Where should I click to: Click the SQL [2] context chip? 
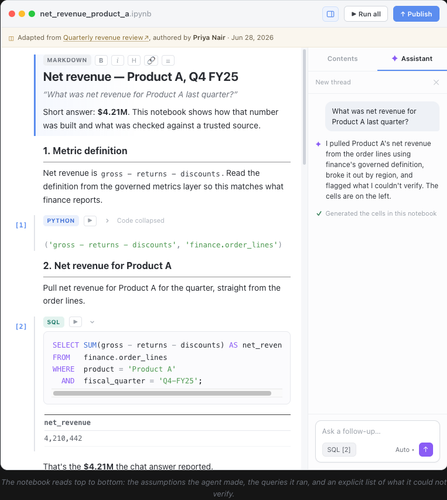(339, 450)
